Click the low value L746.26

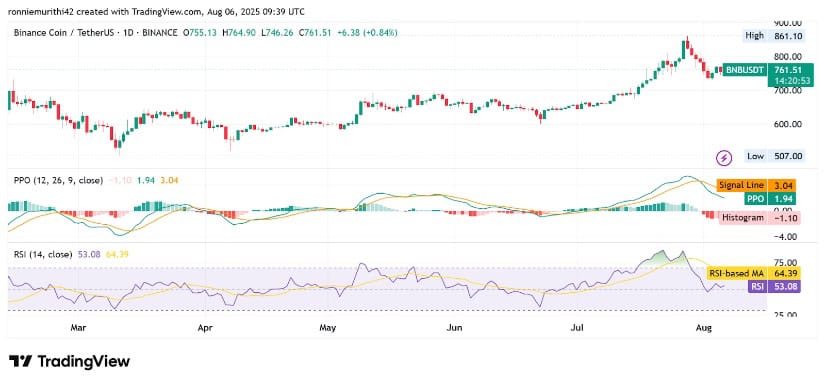point(277,33)
